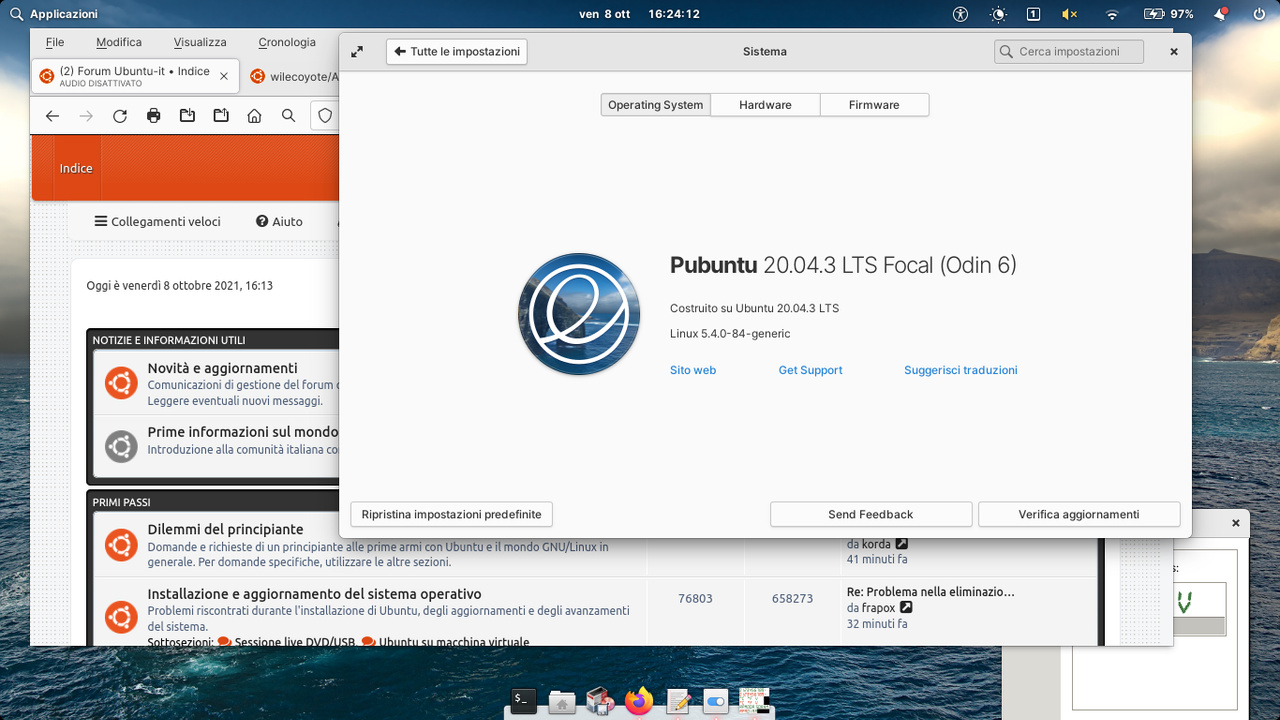Screen dimensions: 1280x720
Task: Open the Suggerisci traduzioni link
Action: pyautogui.click(x=961, y=370)
